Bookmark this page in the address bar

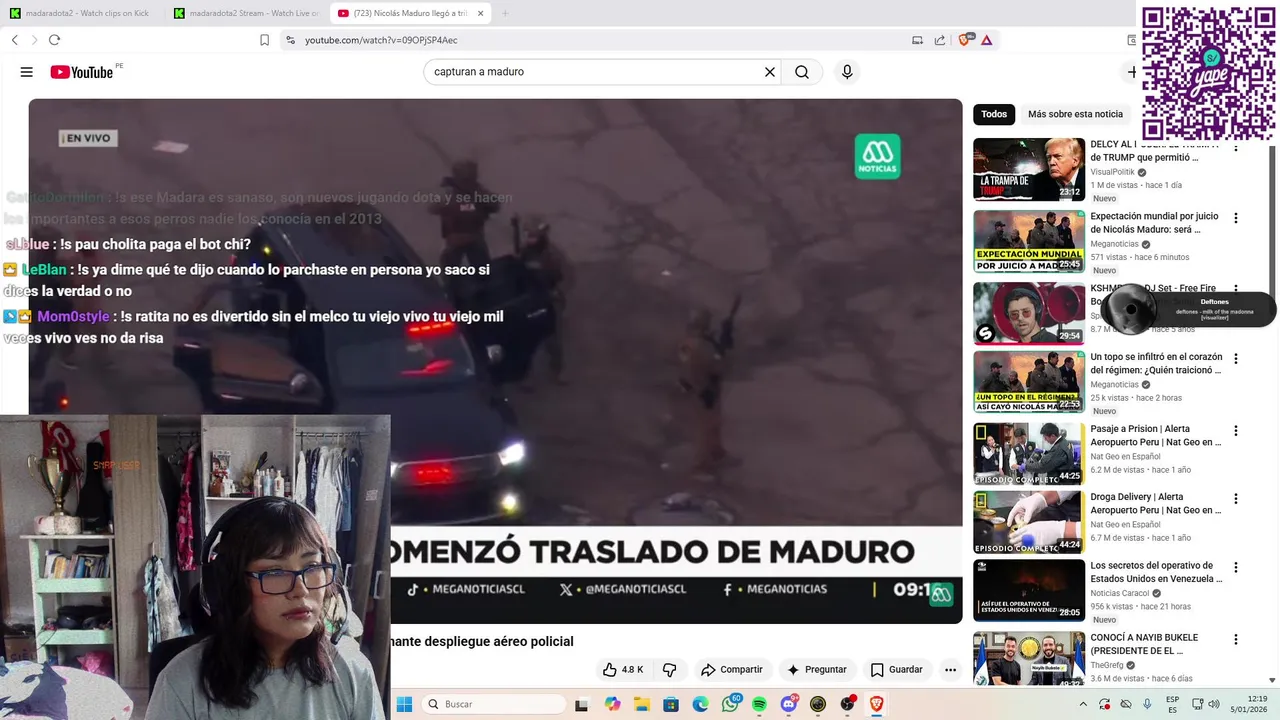click(x=264, y=40)
